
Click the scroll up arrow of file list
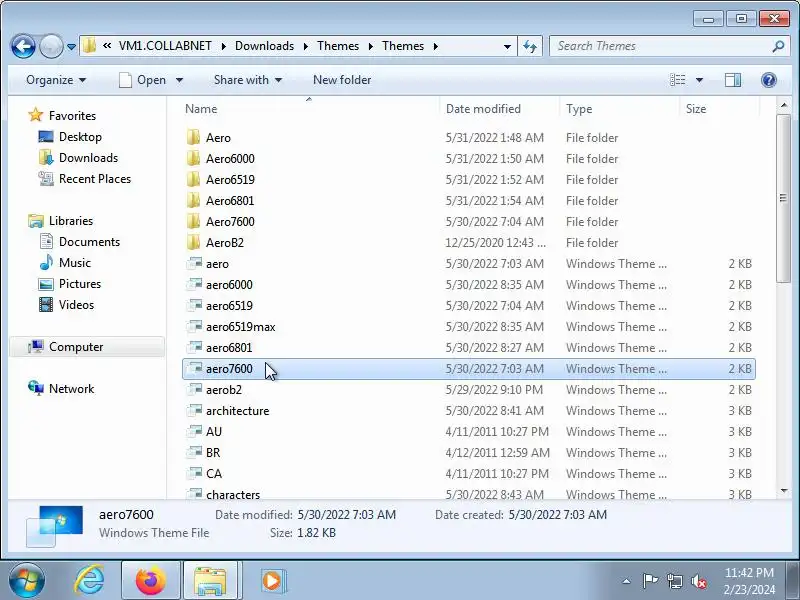pos(784,105)
